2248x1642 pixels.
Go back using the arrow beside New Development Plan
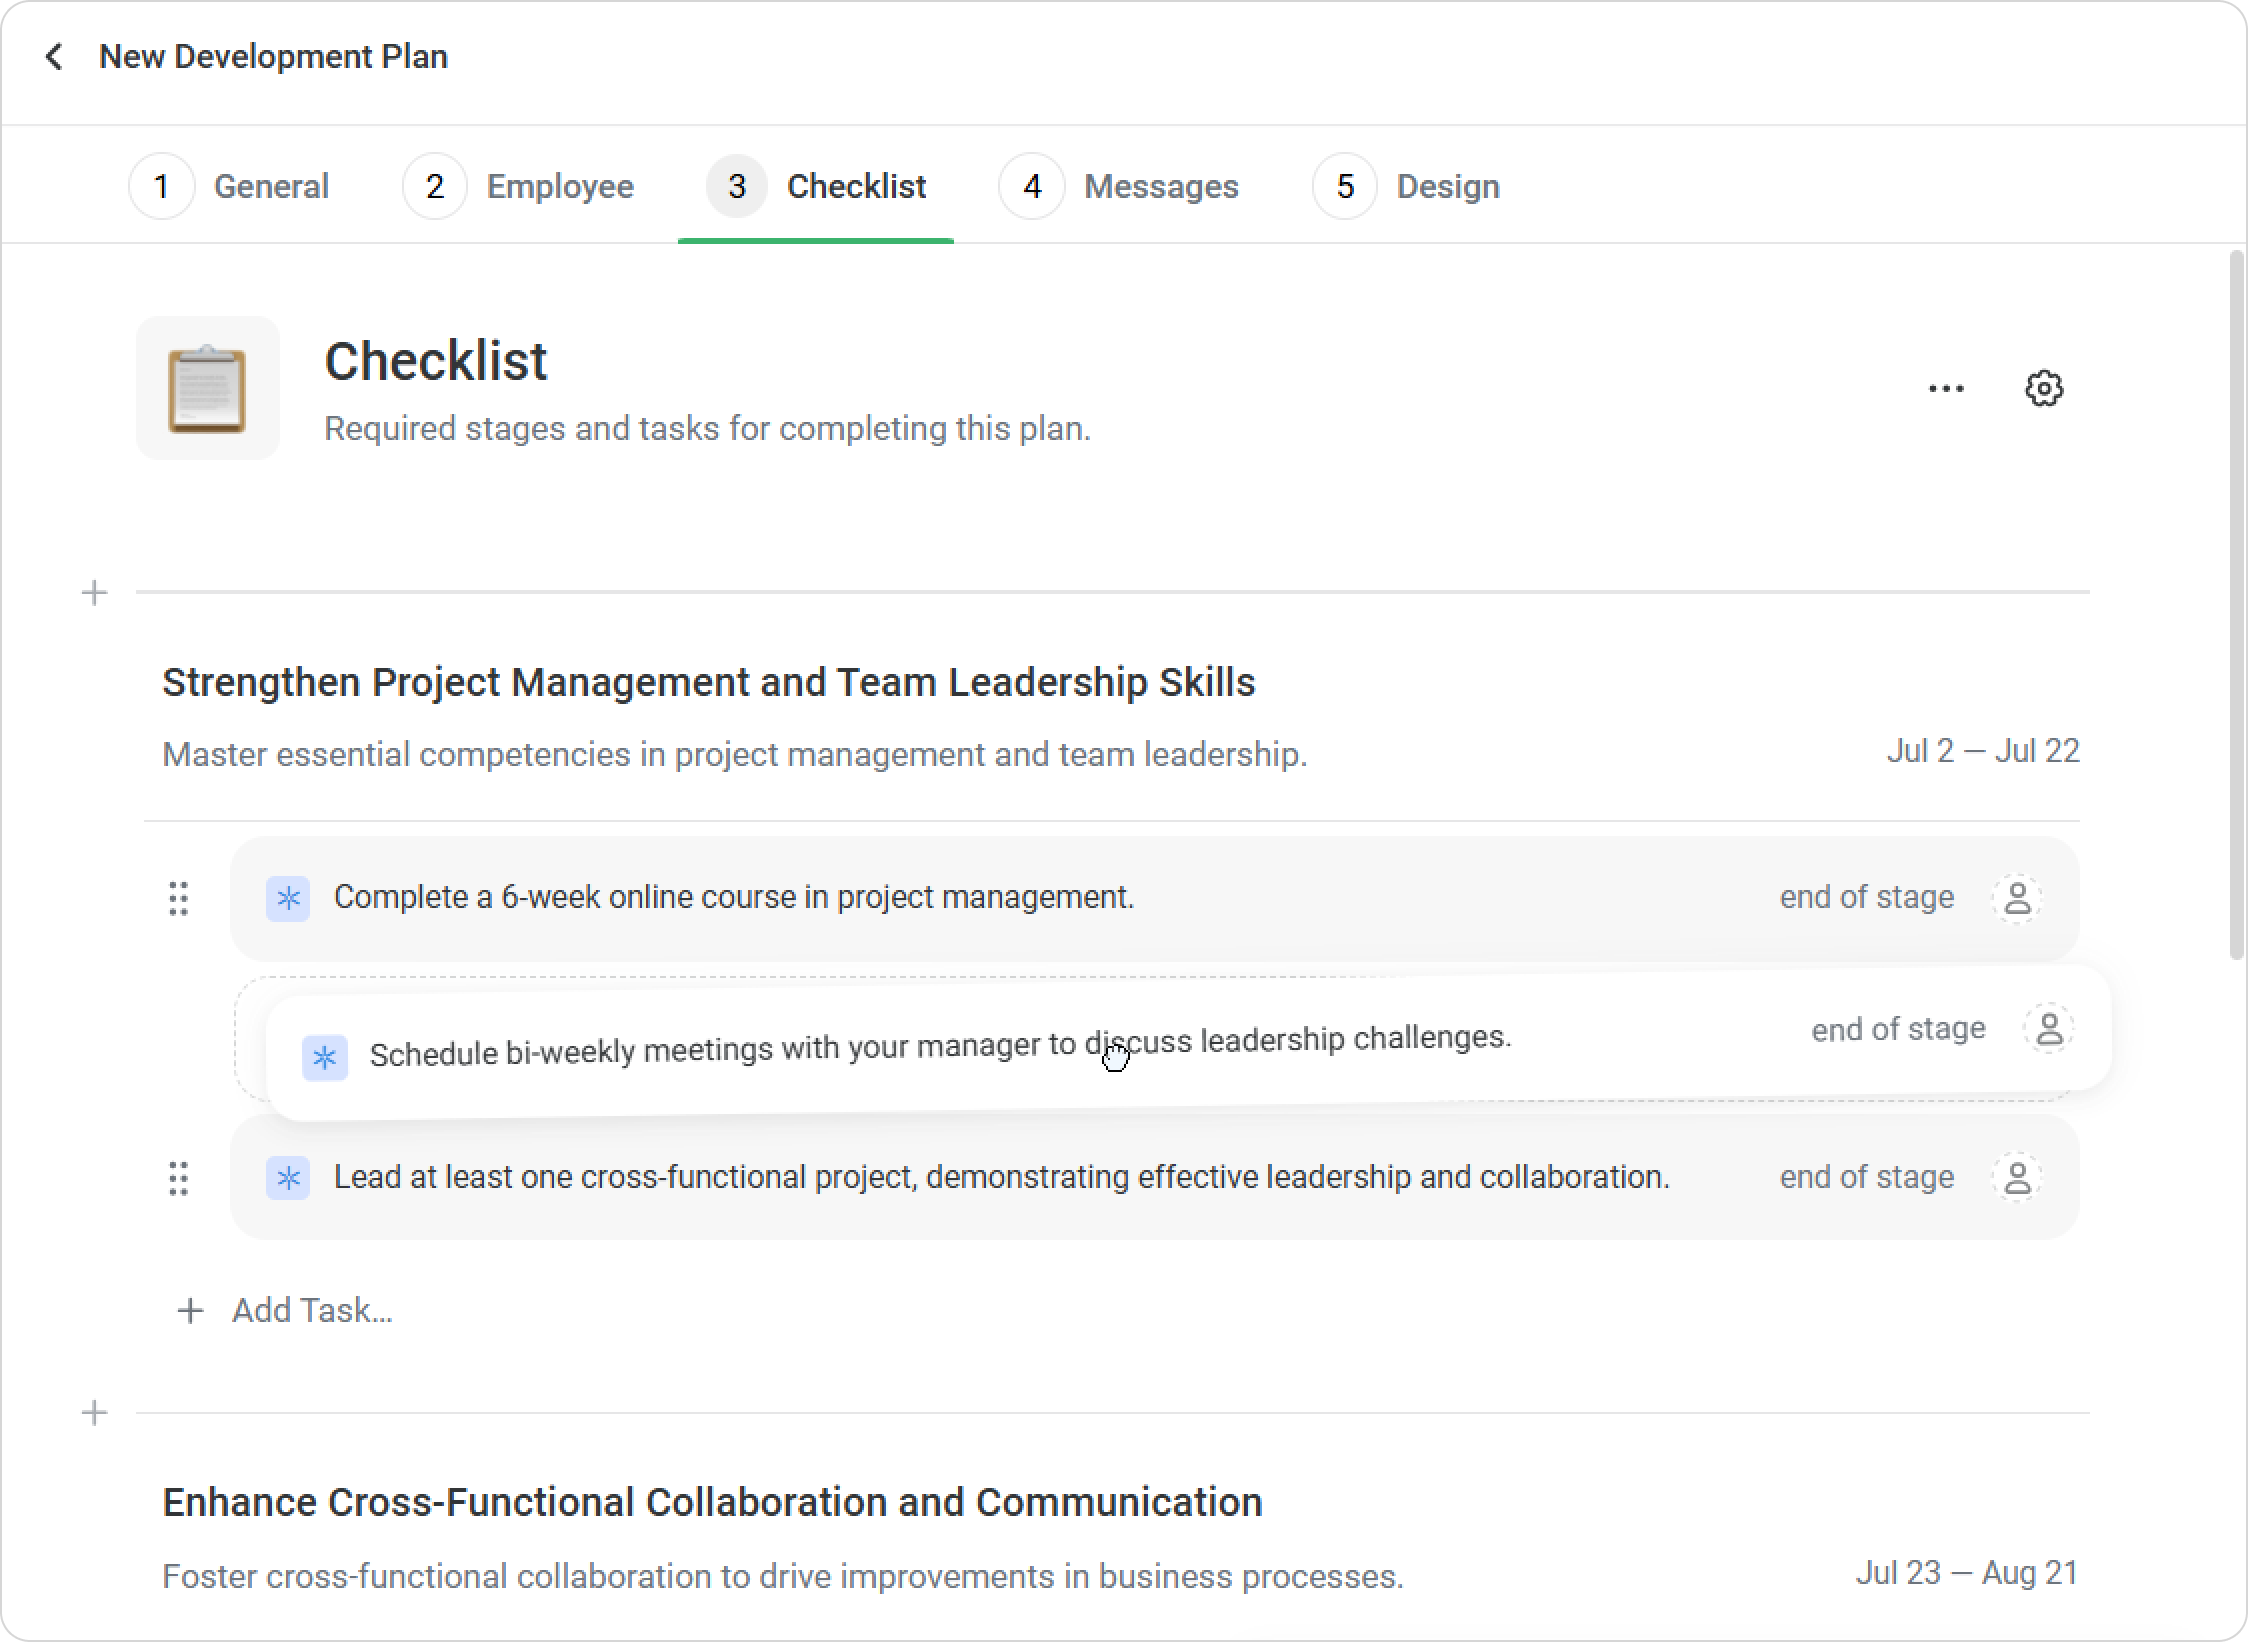click(x=54, y=57)
